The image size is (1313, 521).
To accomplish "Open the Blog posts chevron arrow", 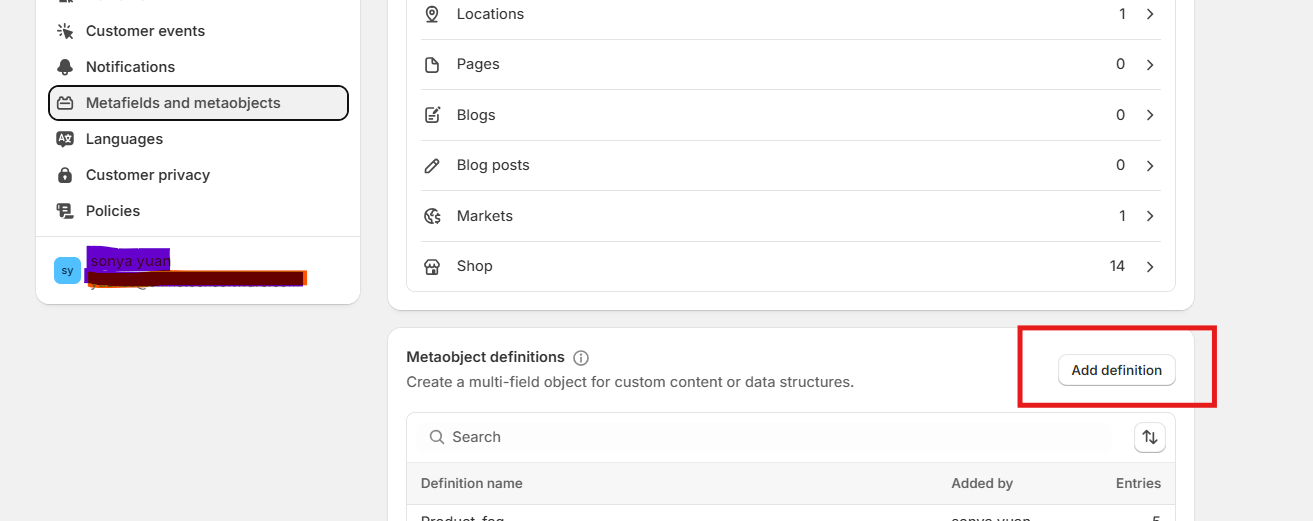I will point(1150,166).
